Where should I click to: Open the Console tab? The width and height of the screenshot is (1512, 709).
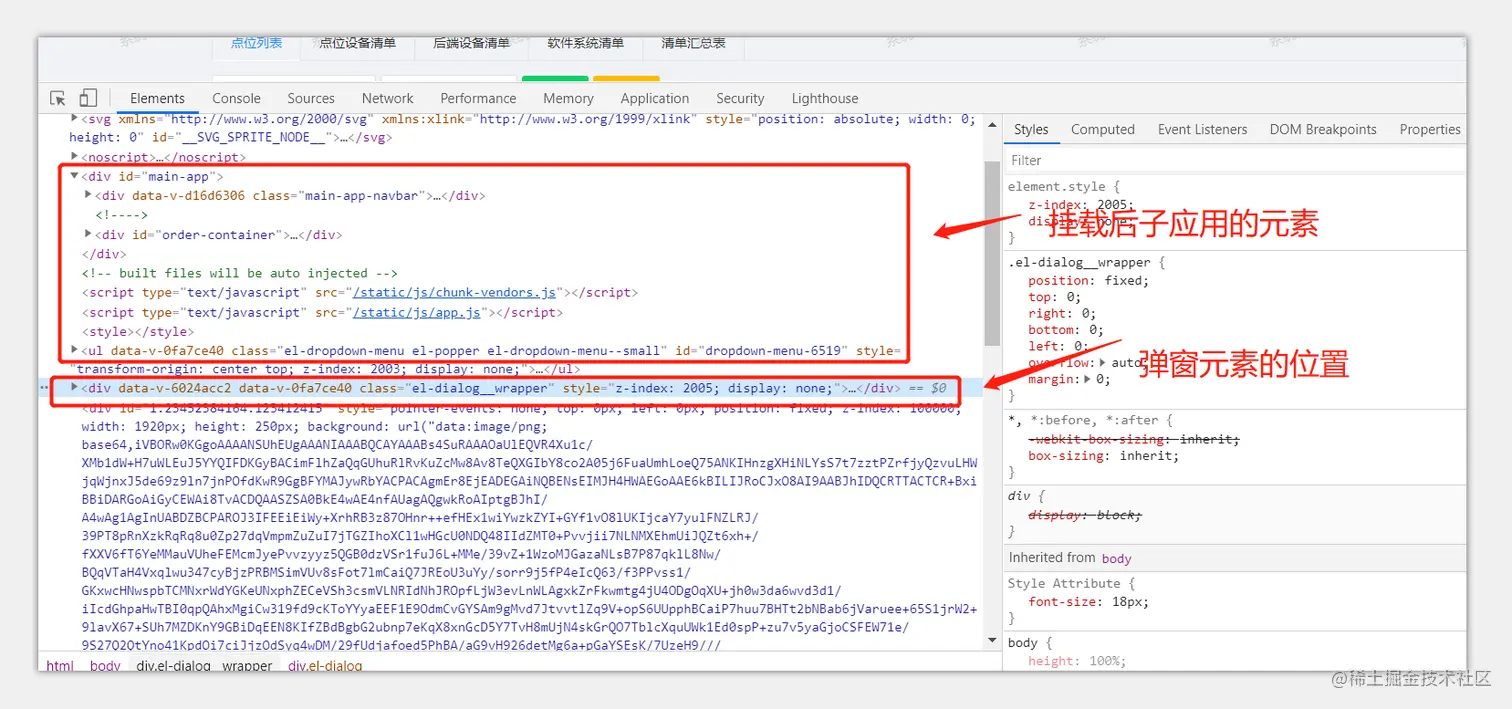pos(236,98)
